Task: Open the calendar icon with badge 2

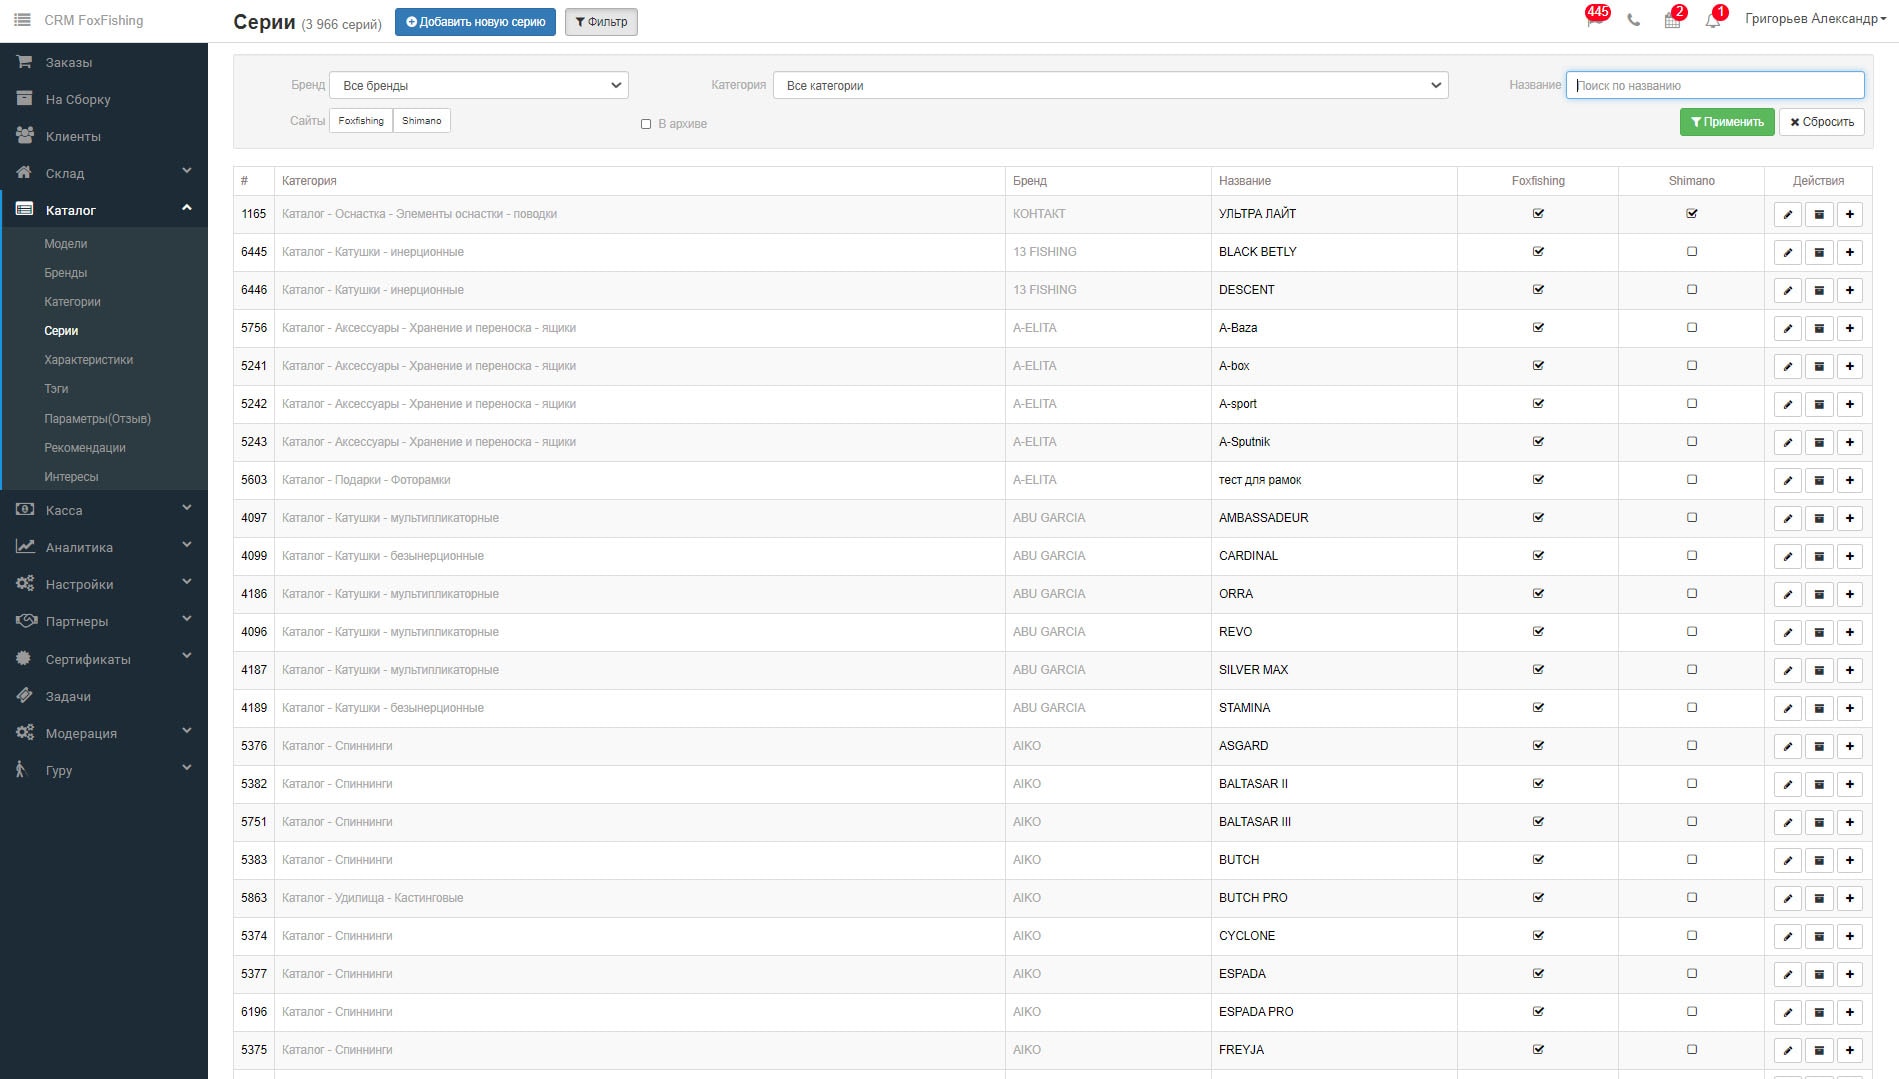Action: [x=1672, y=20]
